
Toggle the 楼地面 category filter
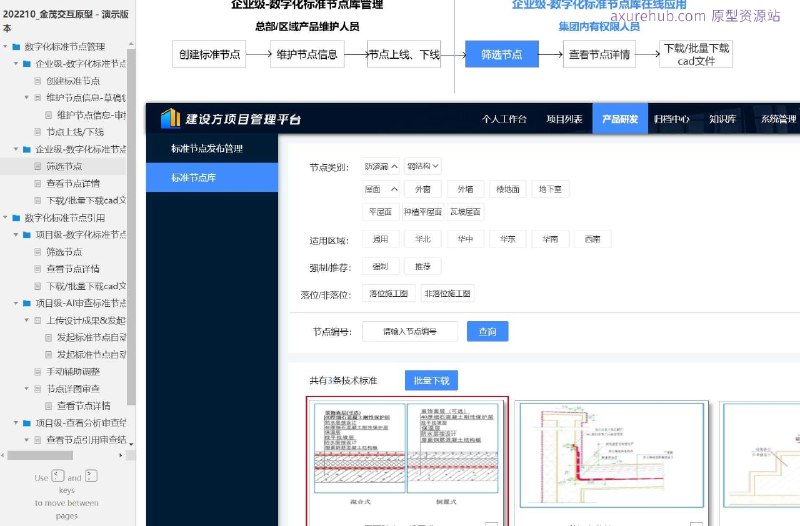click(508, 189)
